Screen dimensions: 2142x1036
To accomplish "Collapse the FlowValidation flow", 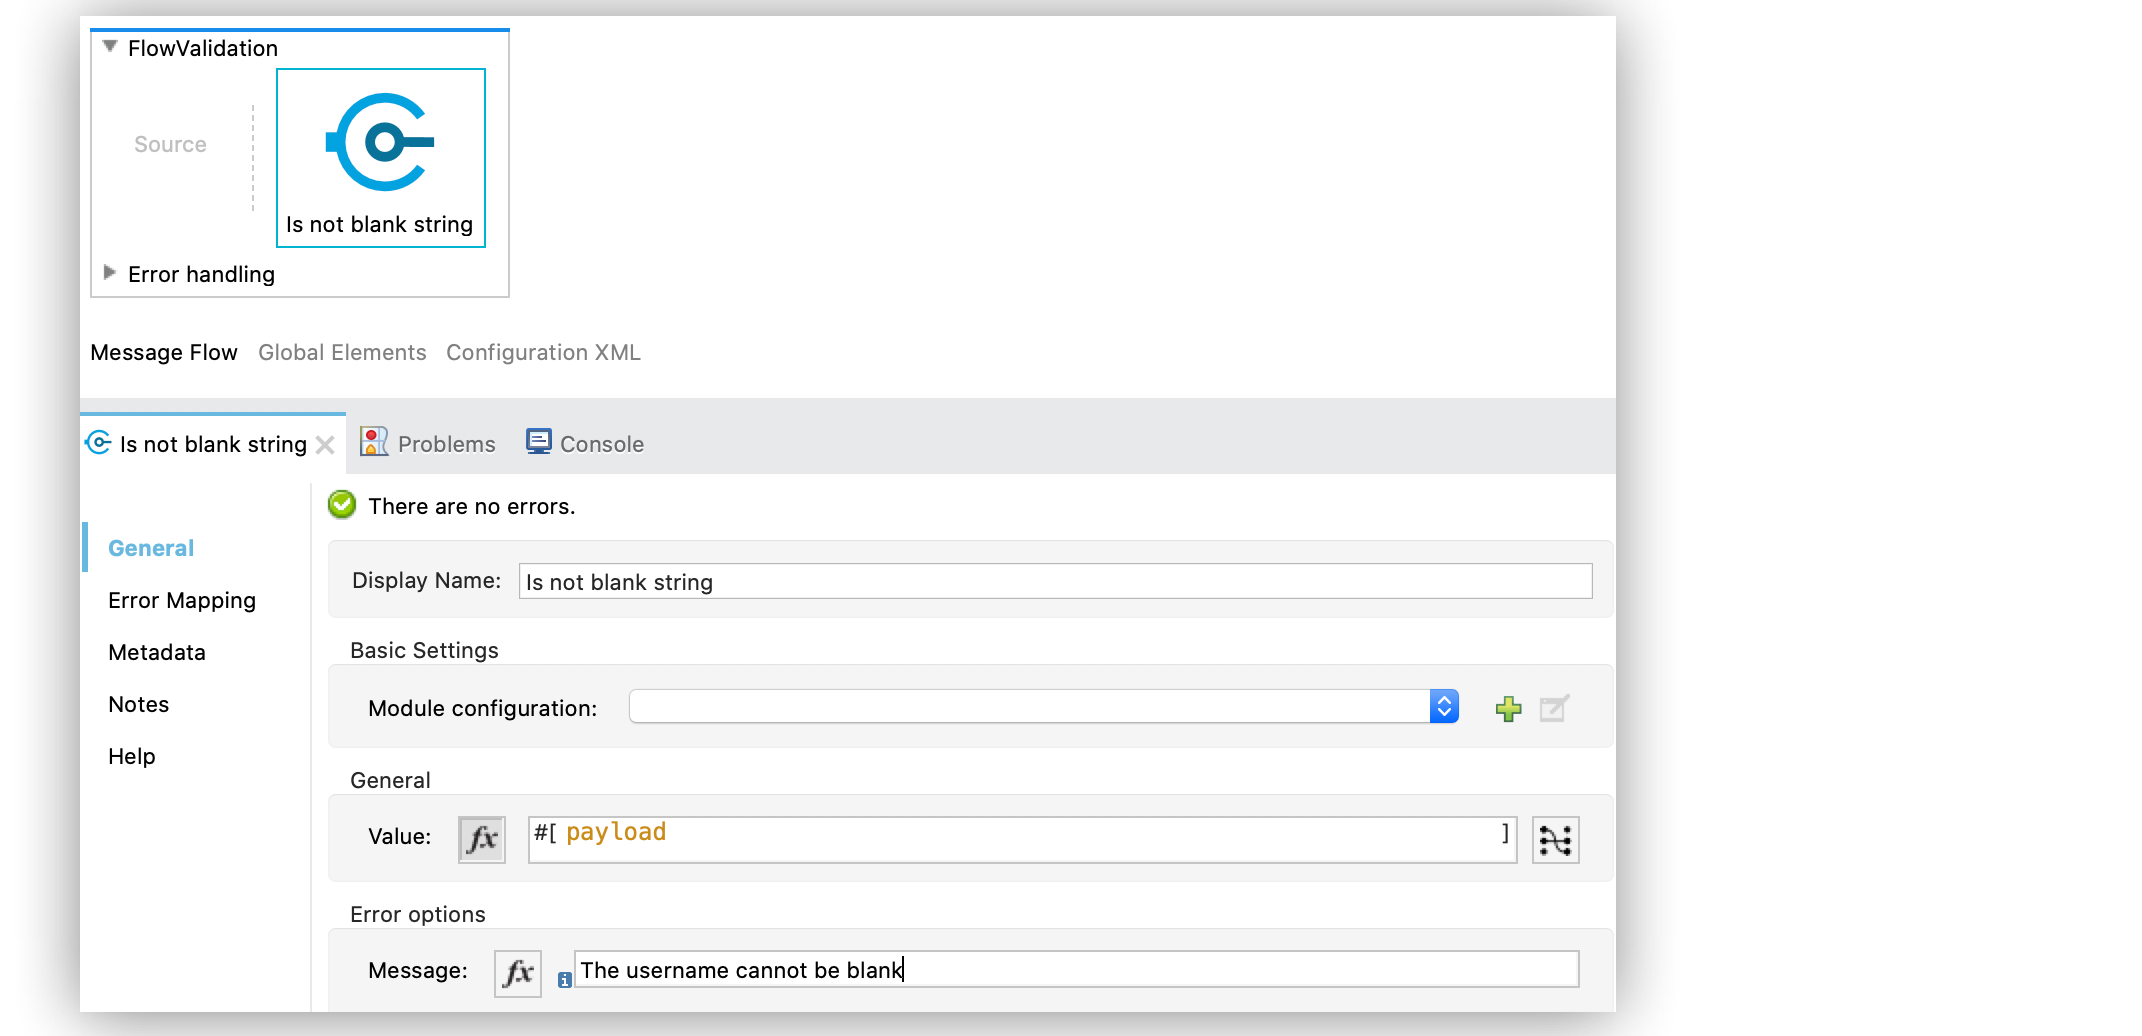I will 109,46.
